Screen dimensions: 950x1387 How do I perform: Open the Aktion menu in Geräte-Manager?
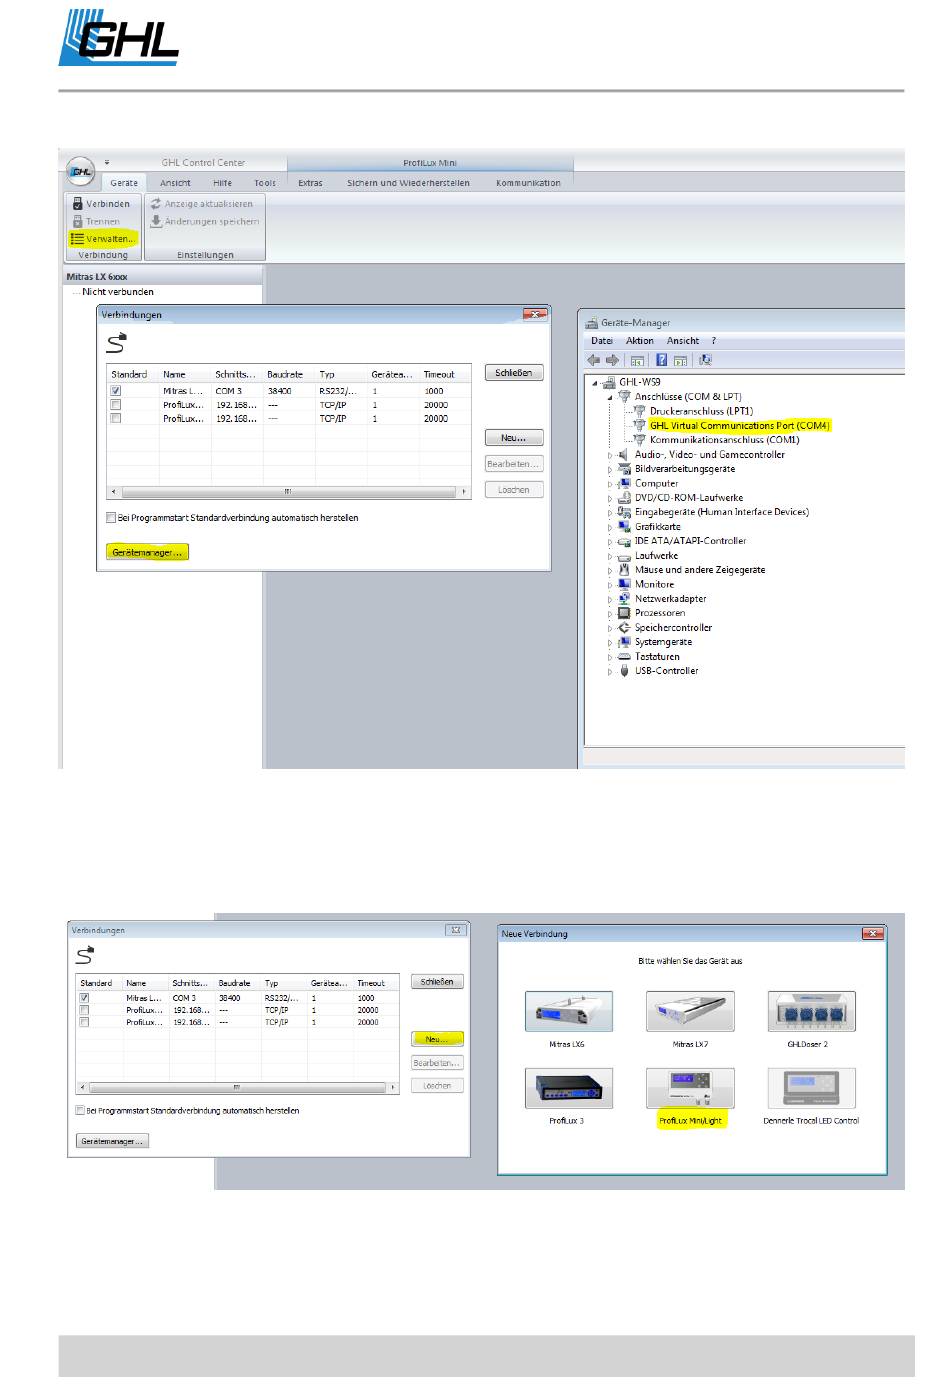coord(640,341)
